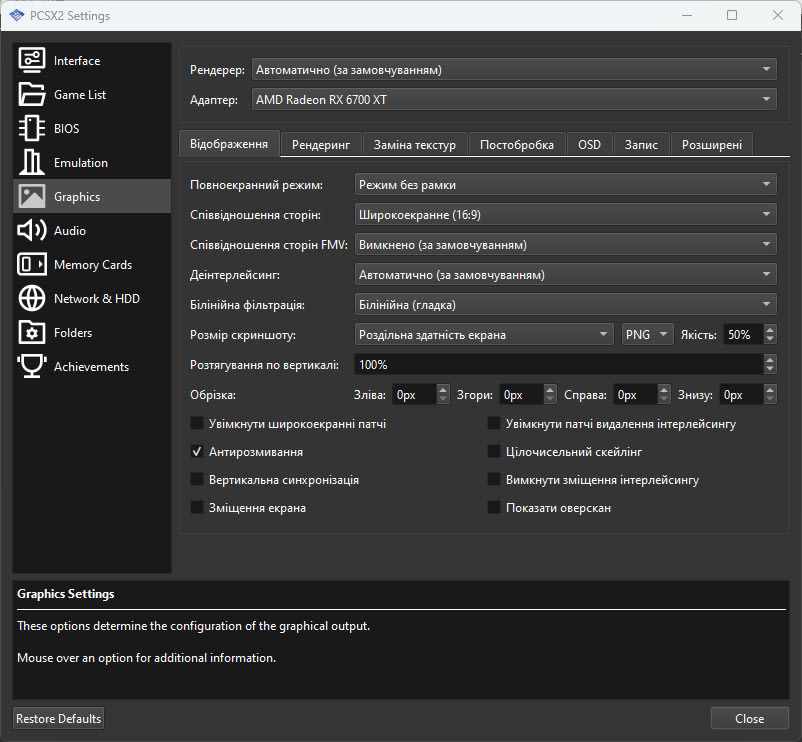Open the Achievements trophy icon
The width and height of the screenshot is (802, 742).
[x=32, y=366]
